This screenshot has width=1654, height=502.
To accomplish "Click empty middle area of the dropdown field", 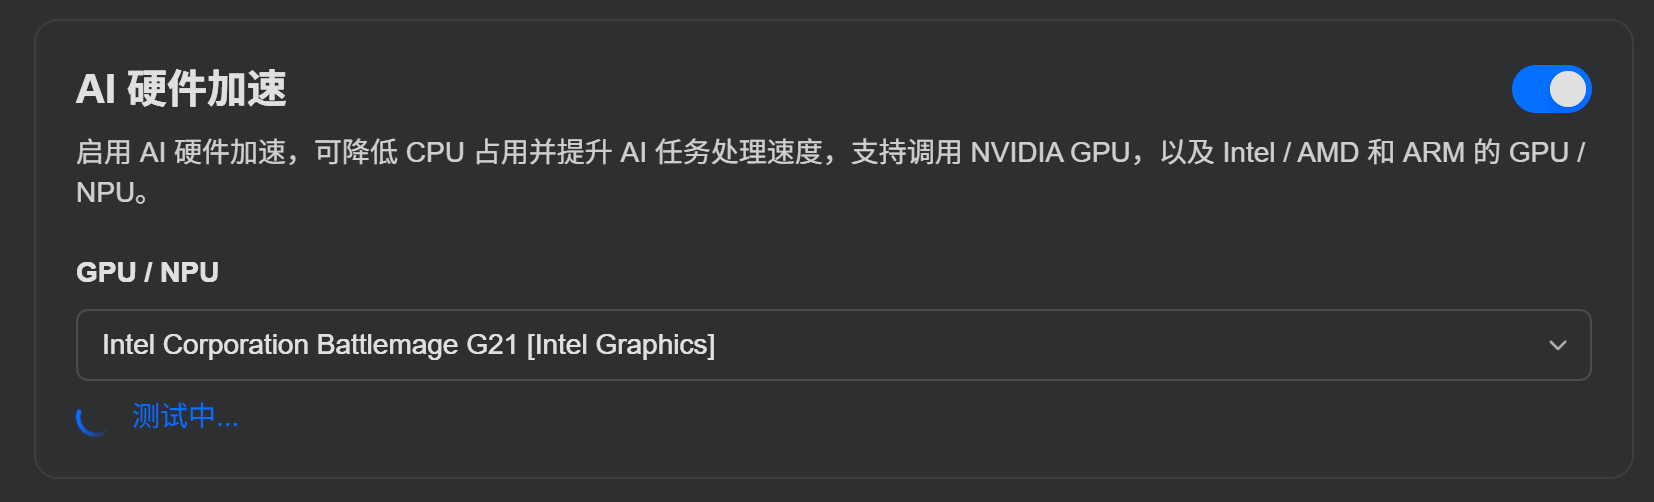I will pyautogui.click(x=1100, y=345).
